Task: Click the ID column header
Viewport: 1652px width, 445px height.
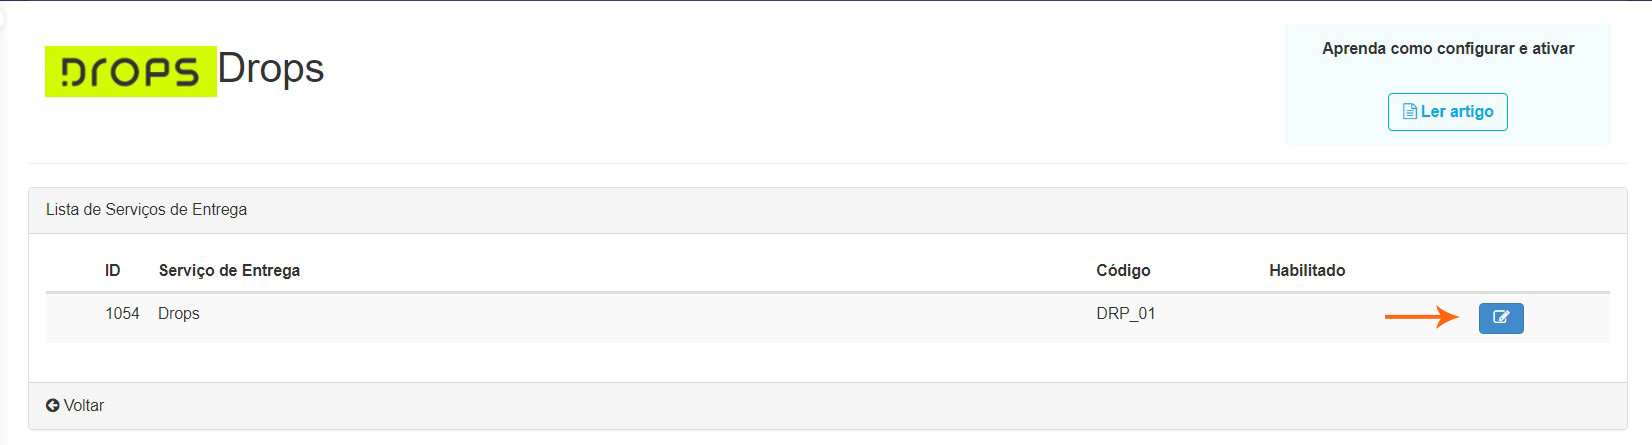Action: click(x=112, y=271)
